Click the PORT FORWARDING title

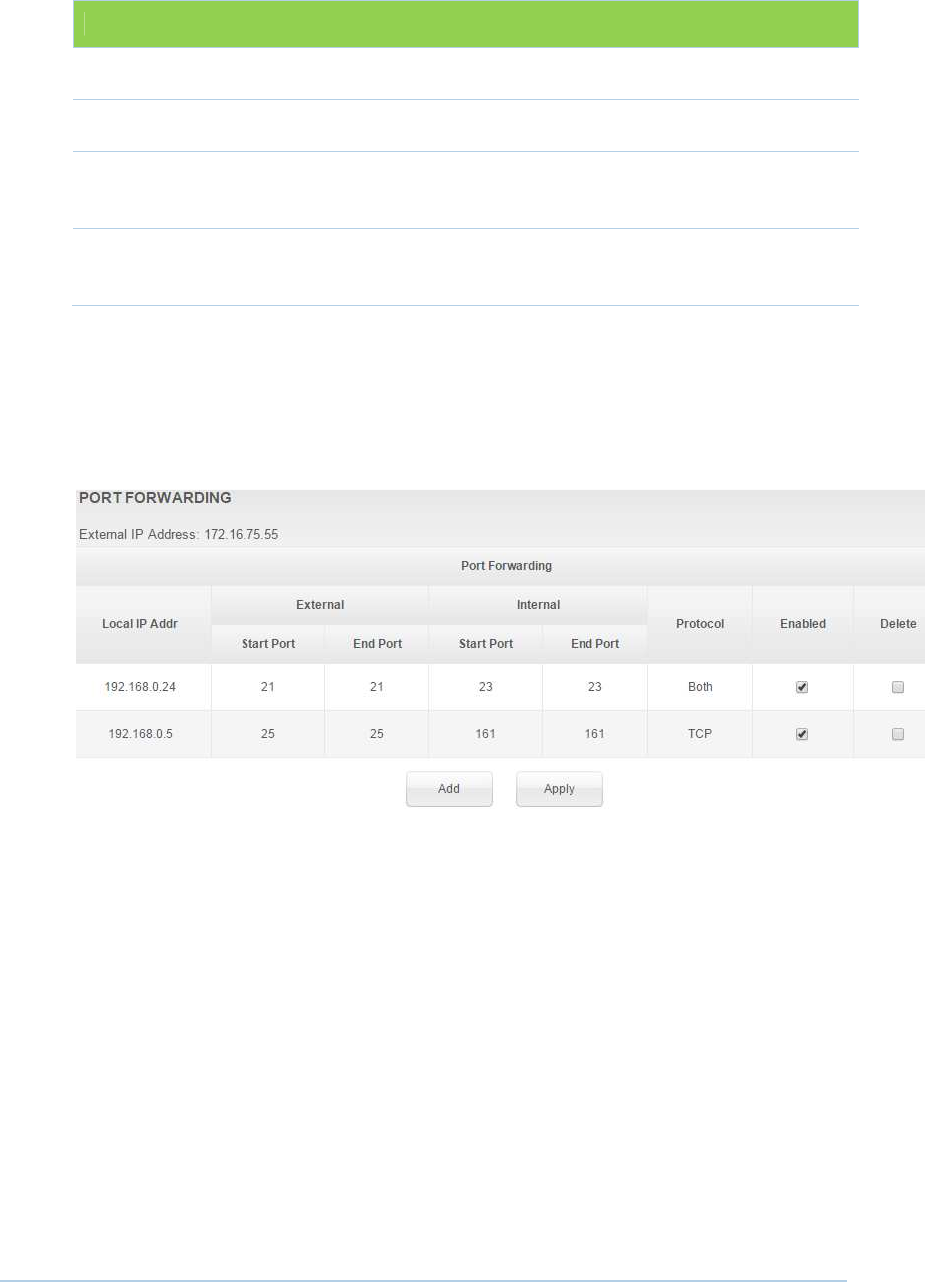click(x=155, y=498)
